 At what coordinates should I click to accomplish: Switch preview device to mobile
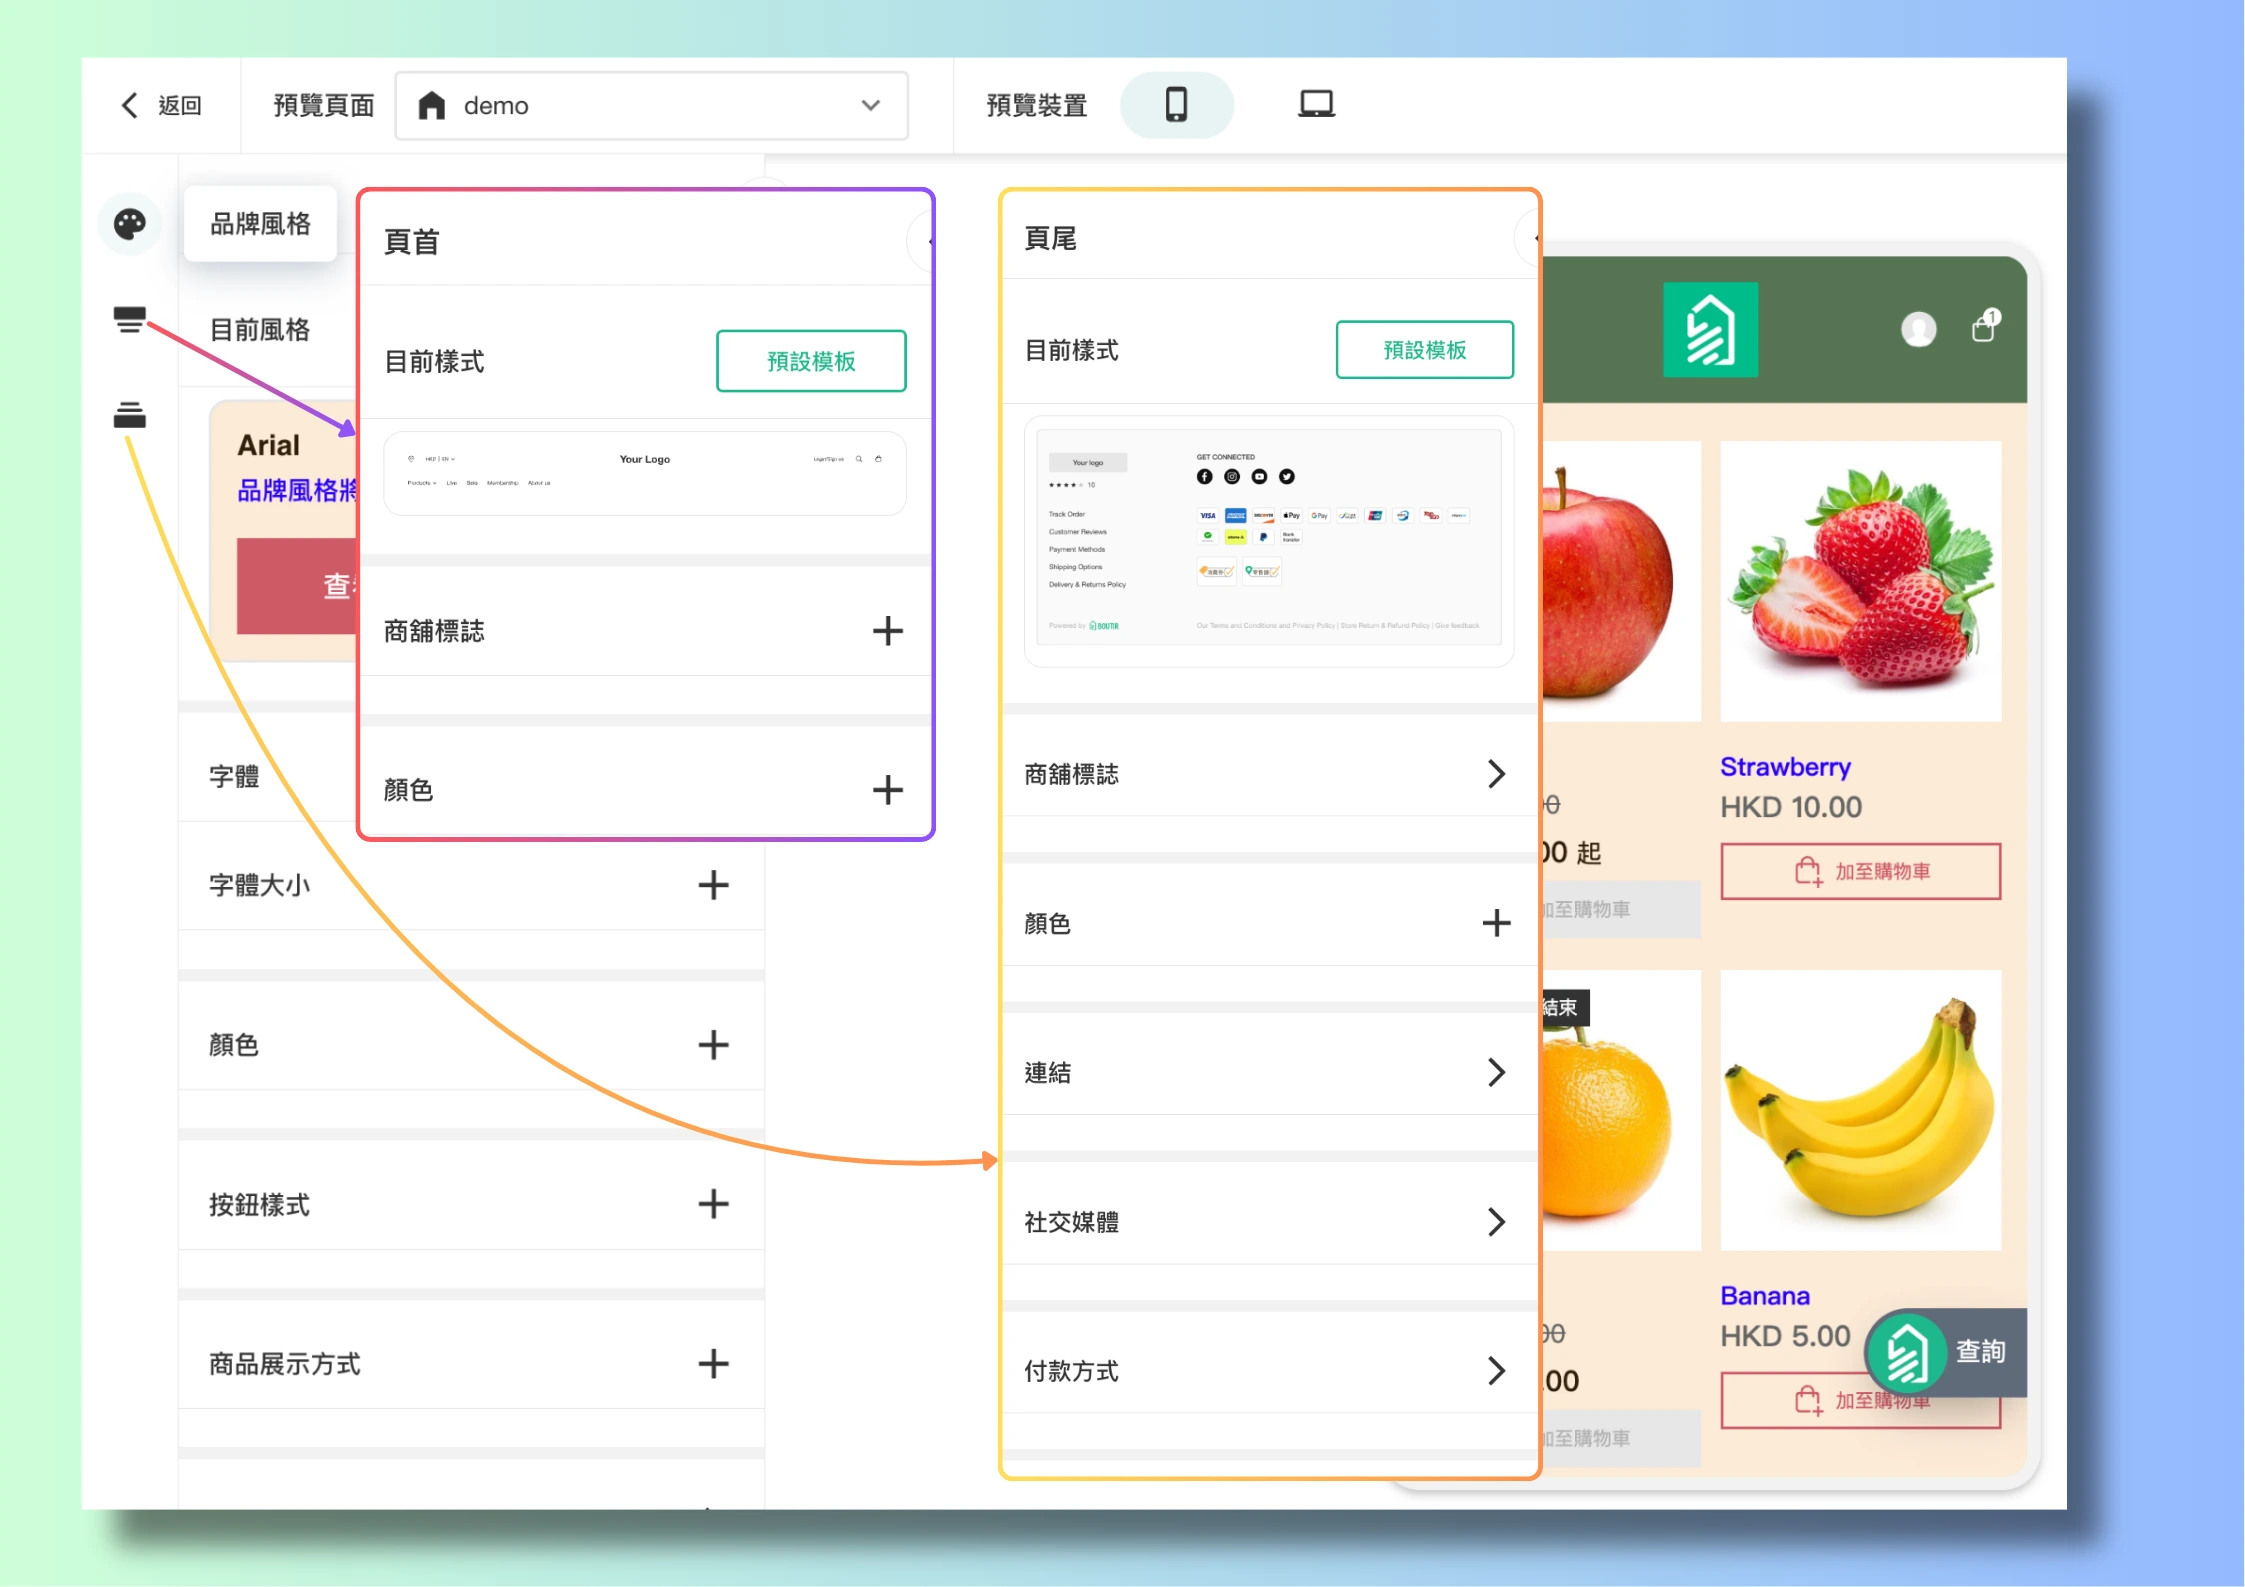click(x=1176, y=105)
